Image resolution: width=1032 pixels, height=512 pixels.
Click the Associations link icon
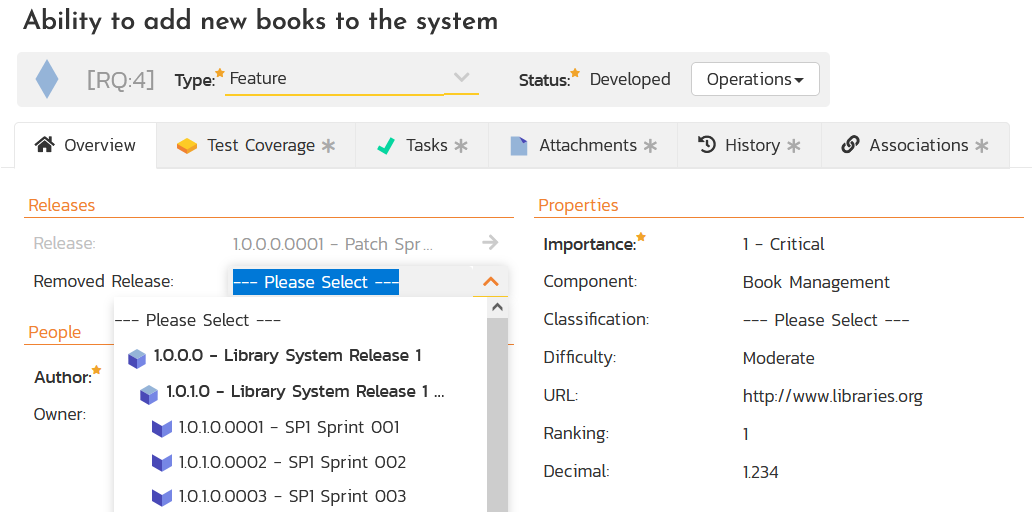click(850, 145)
